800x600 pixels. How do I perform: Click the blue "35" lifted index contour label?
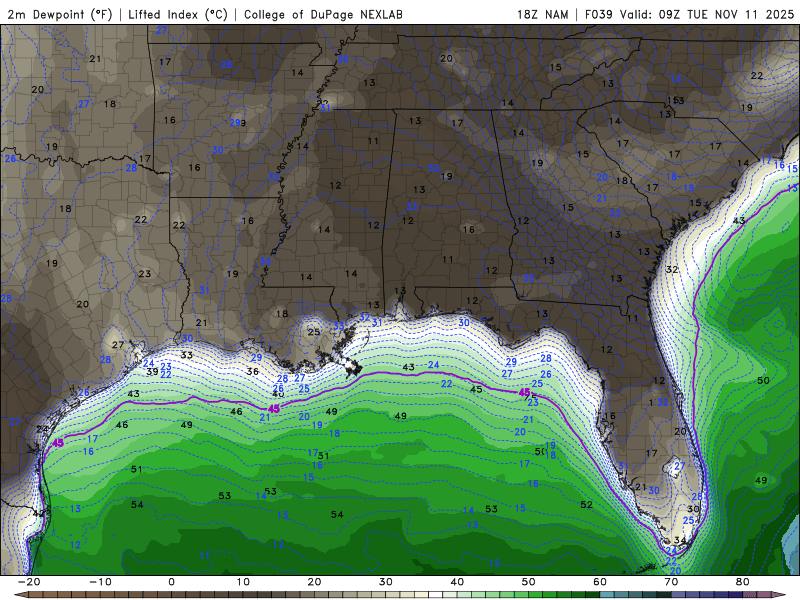(529, 278)
